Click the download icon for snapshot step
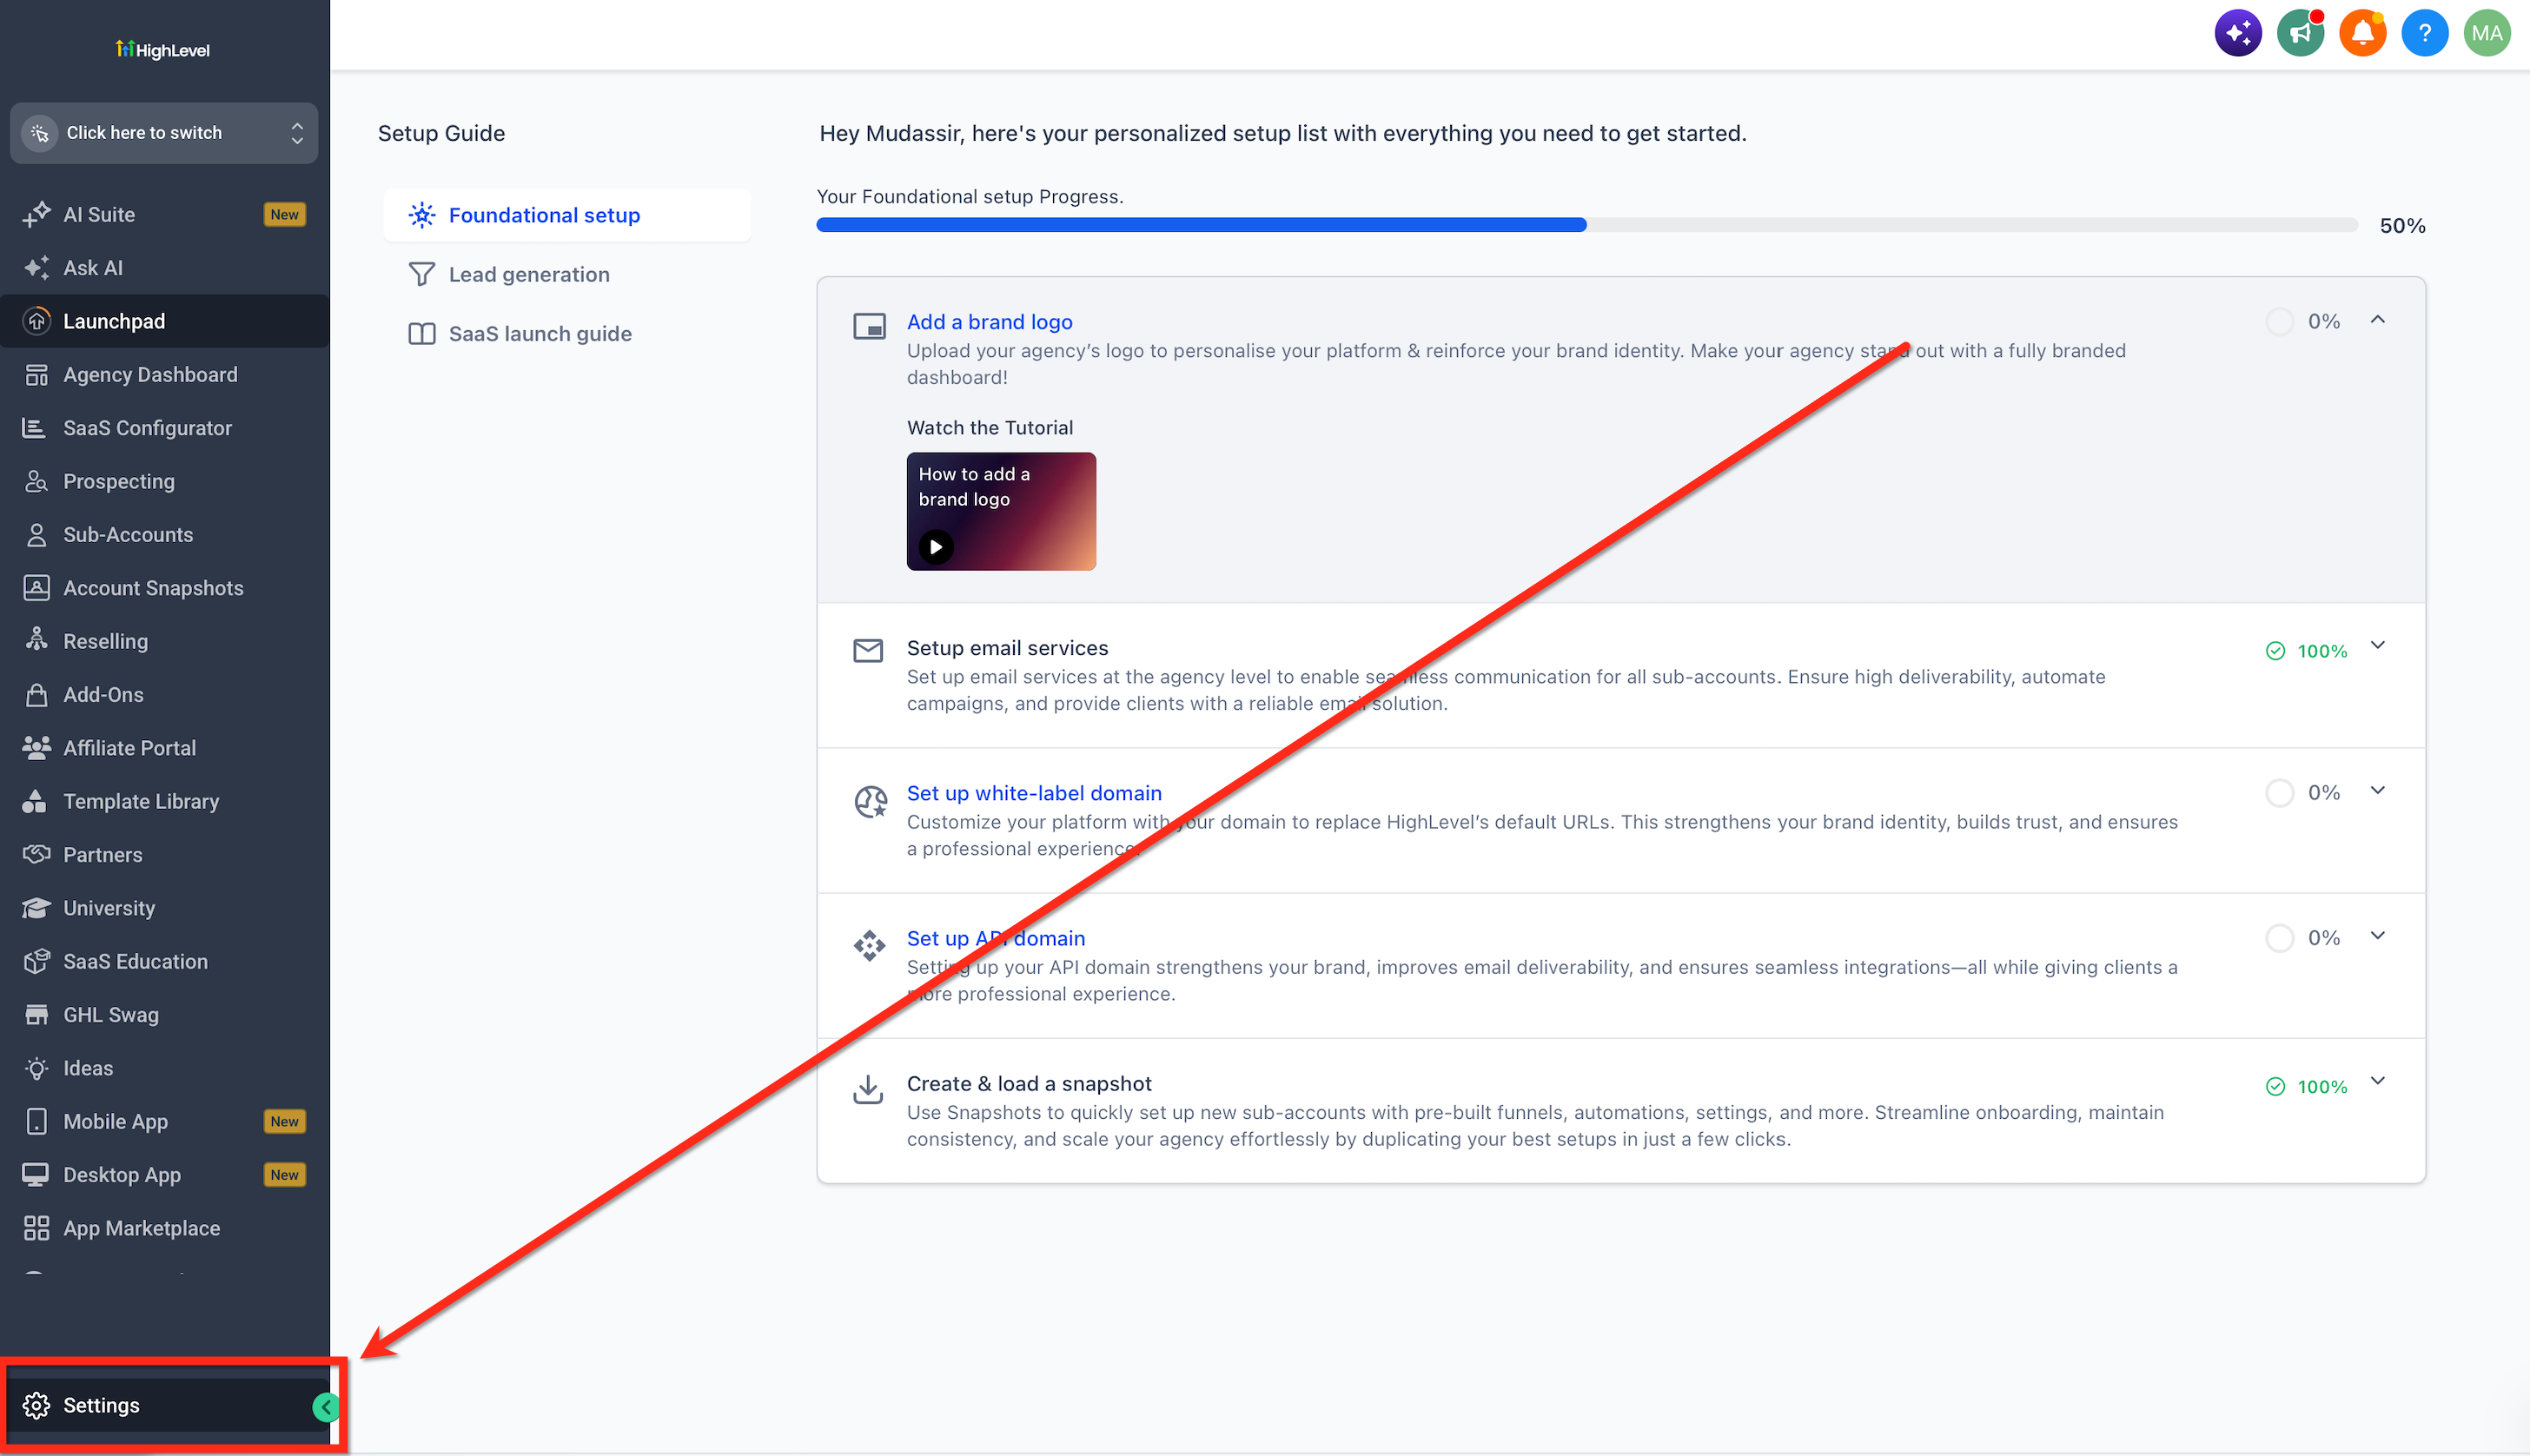This screenshot has width=2530, height=1456. [868, 1089]
